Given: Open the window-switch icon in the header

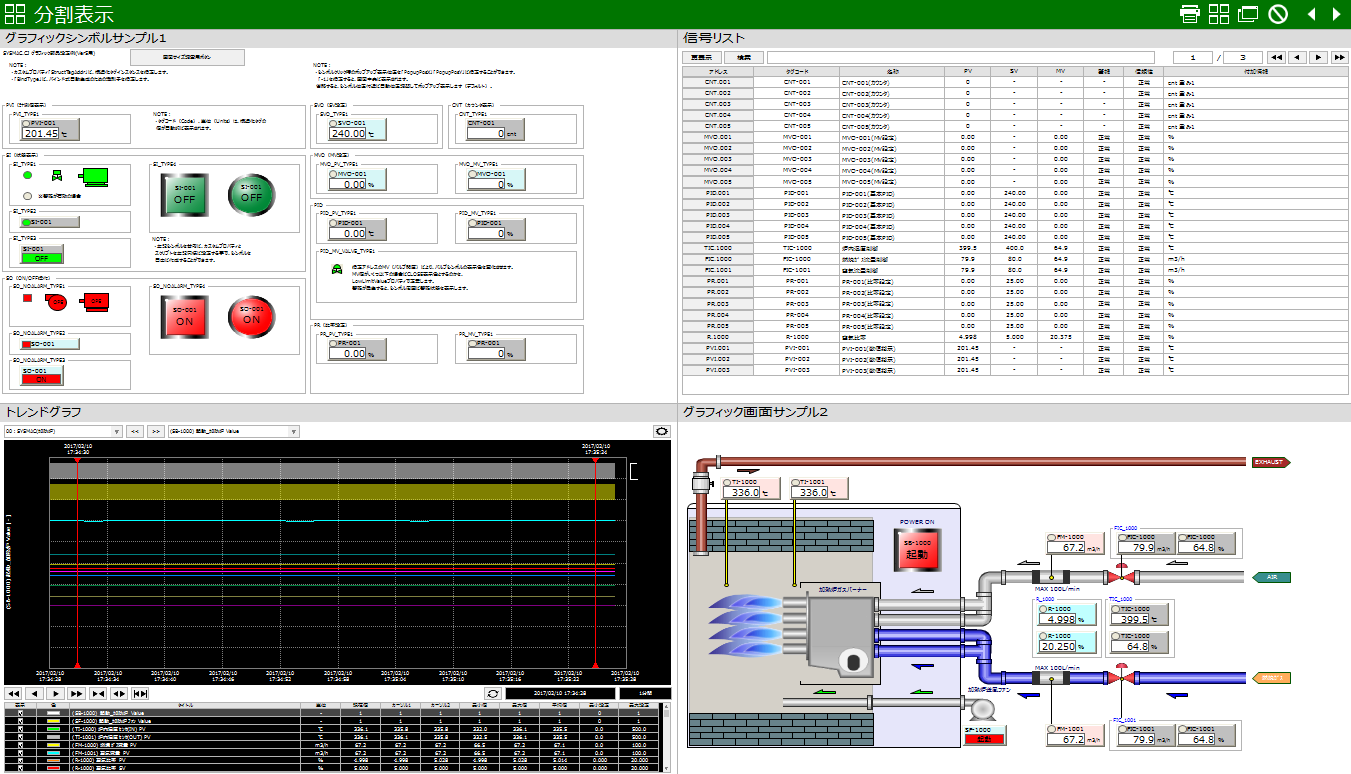Looking at the screenshot, I should [1248, 14].
